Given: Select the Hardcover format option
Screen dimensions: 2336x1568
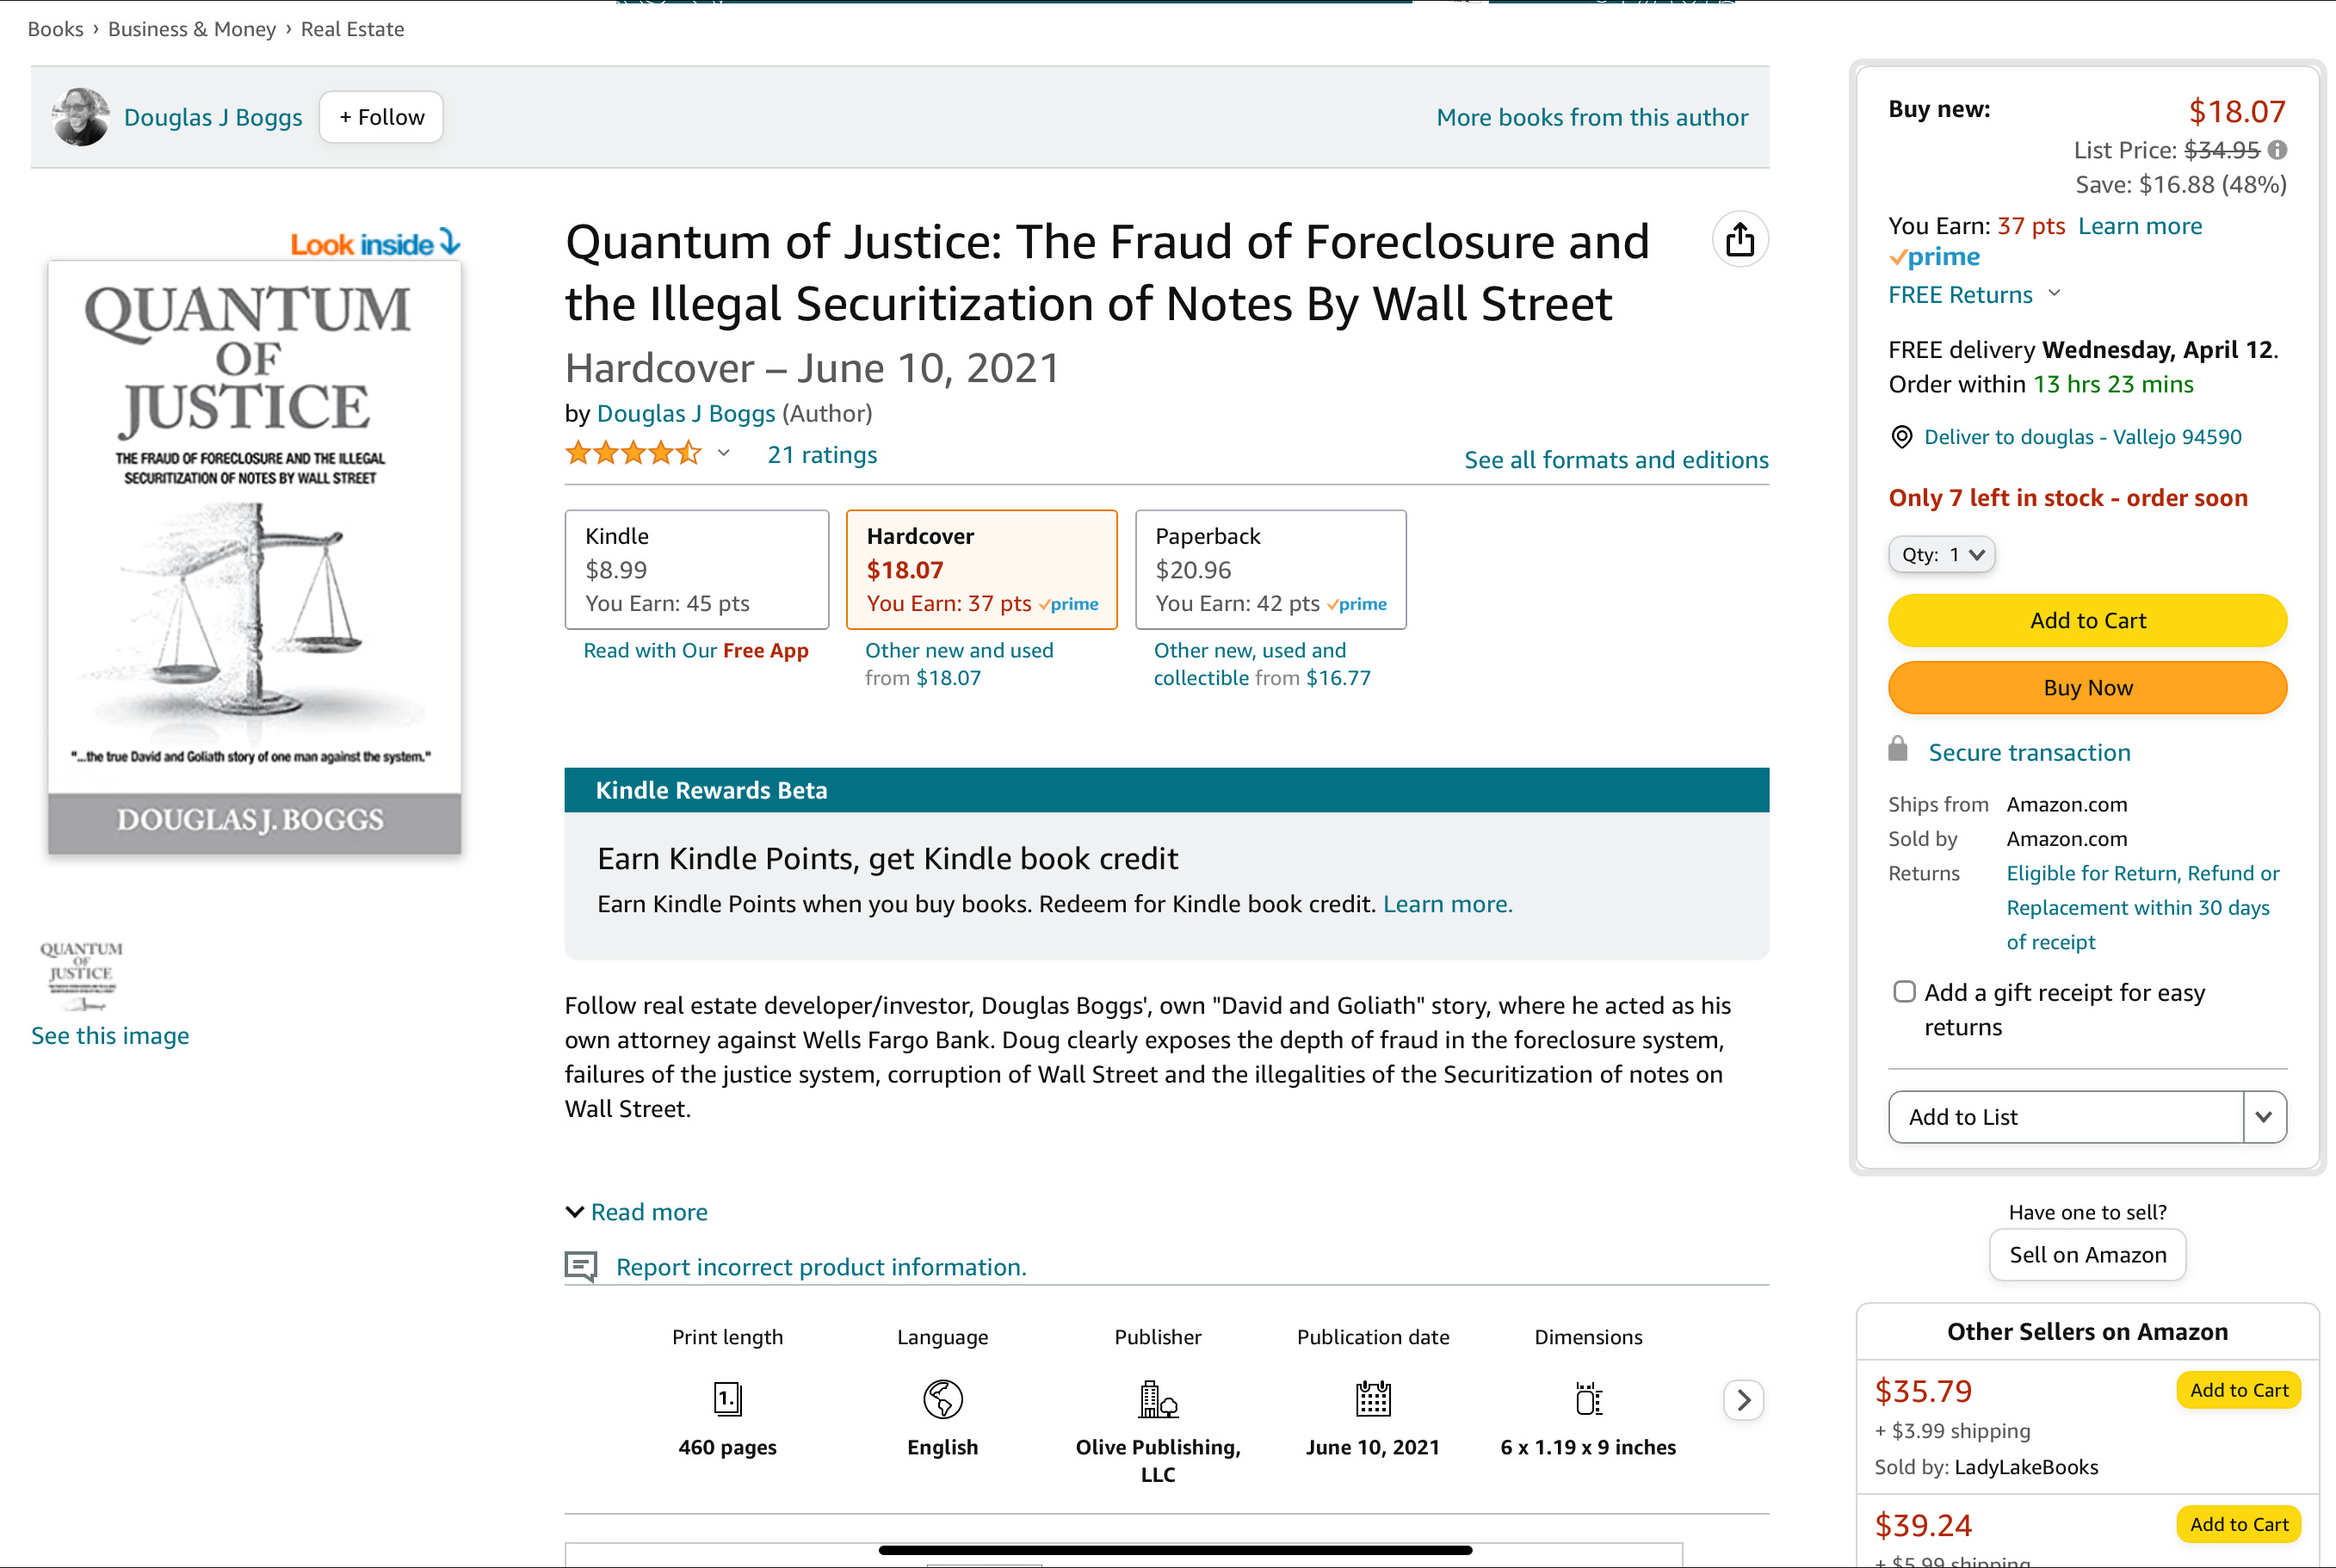Looking at the screenshot, I should coord(981,570).
